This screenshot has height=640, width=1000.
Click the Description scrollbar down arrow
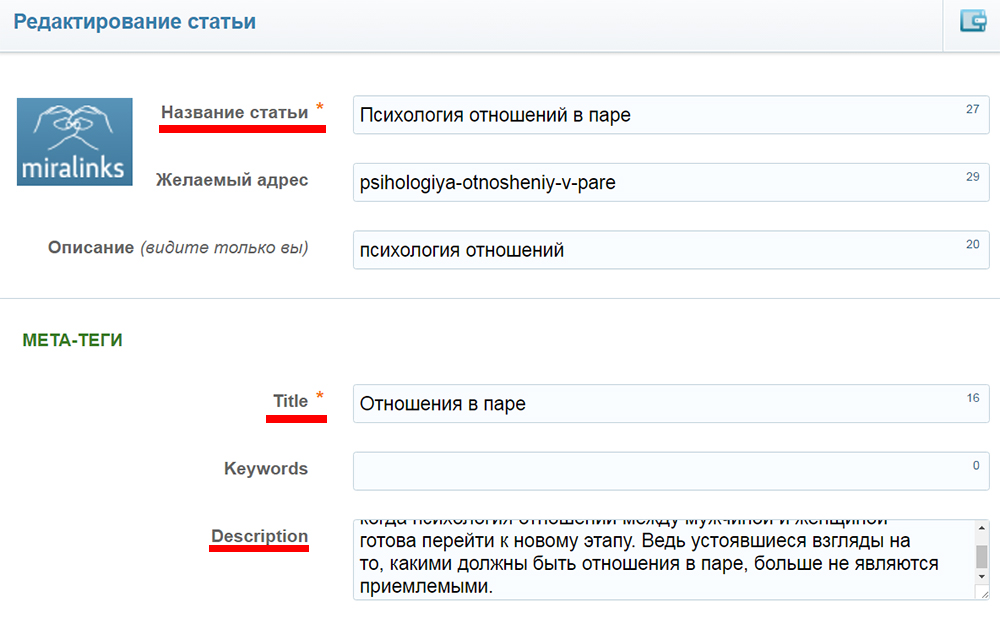981,577
